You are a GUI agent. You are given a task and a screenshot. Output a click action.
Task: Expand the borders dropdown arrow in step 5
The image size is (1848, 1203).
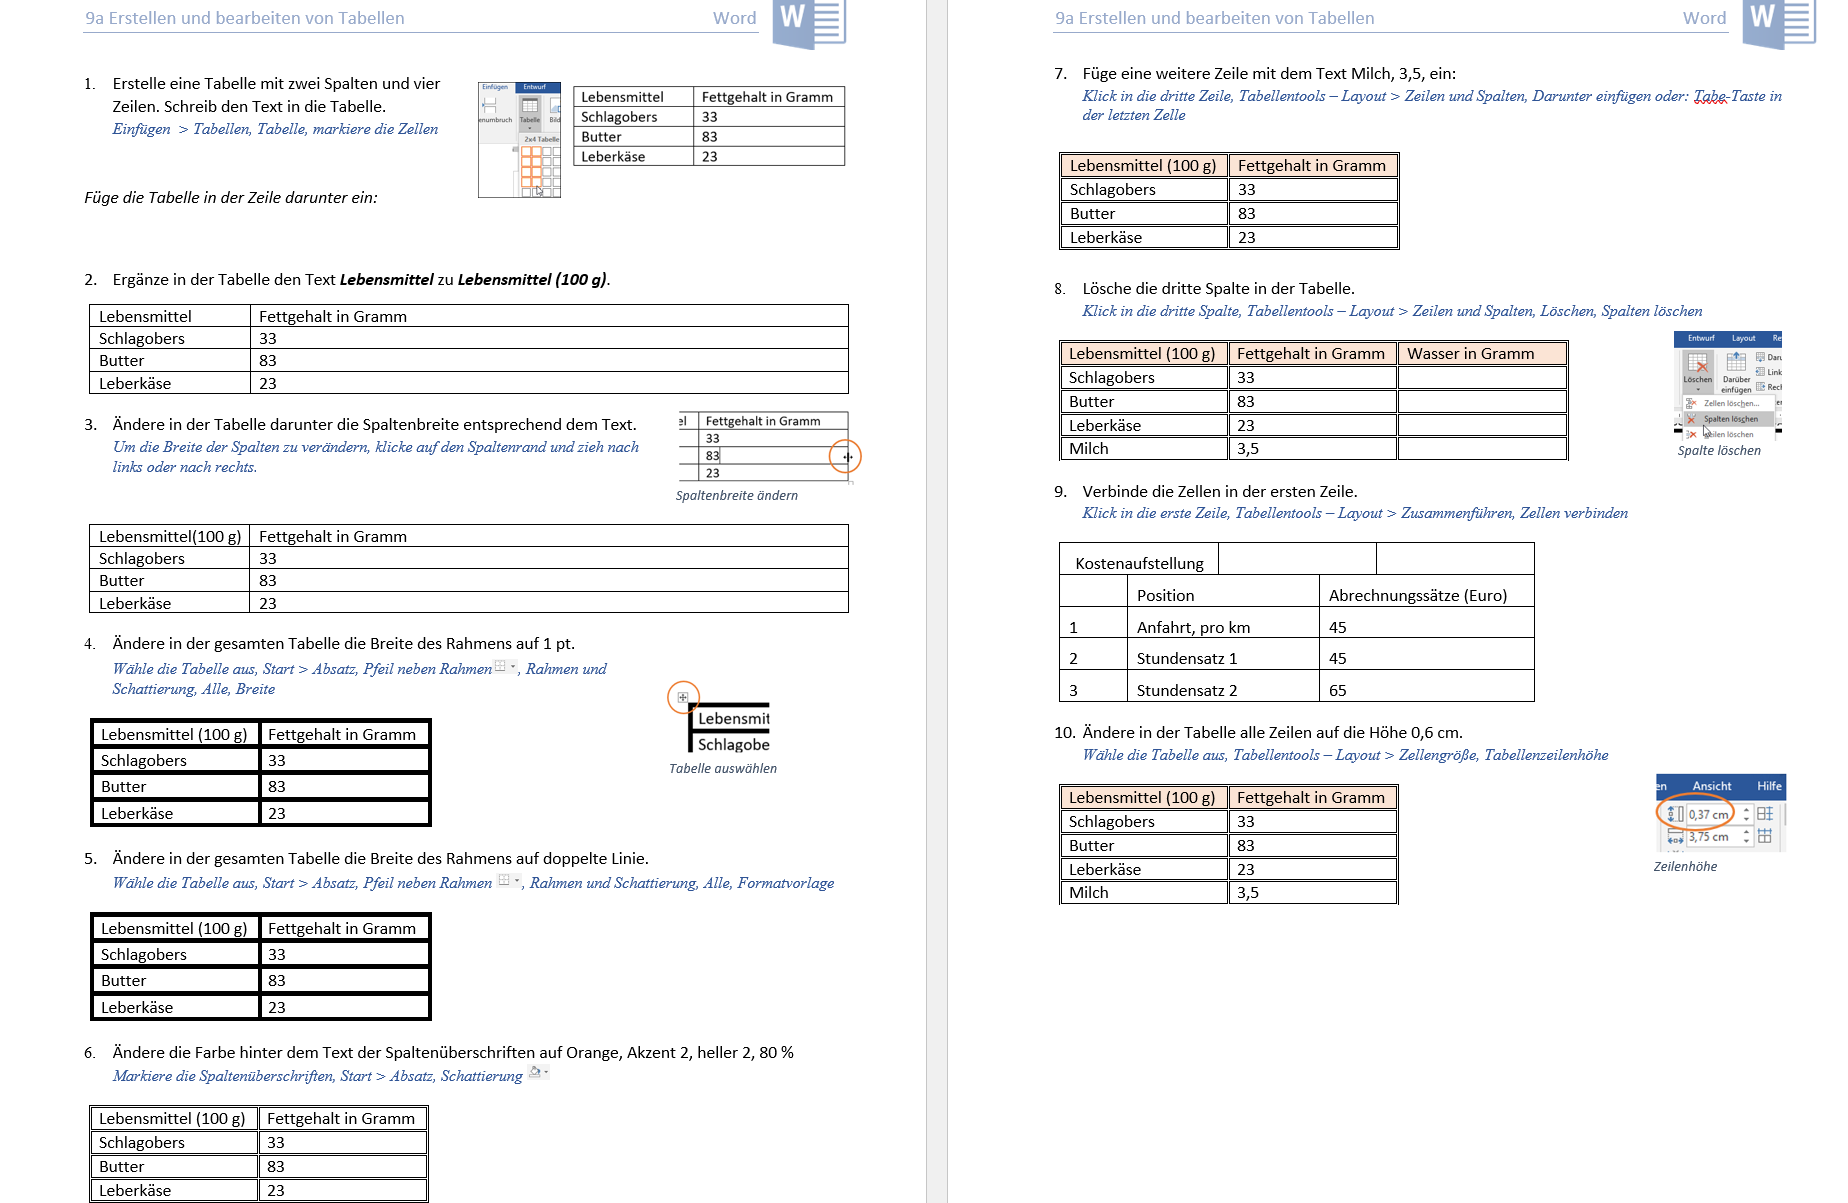pyautogui.click(x=517, y=880)
